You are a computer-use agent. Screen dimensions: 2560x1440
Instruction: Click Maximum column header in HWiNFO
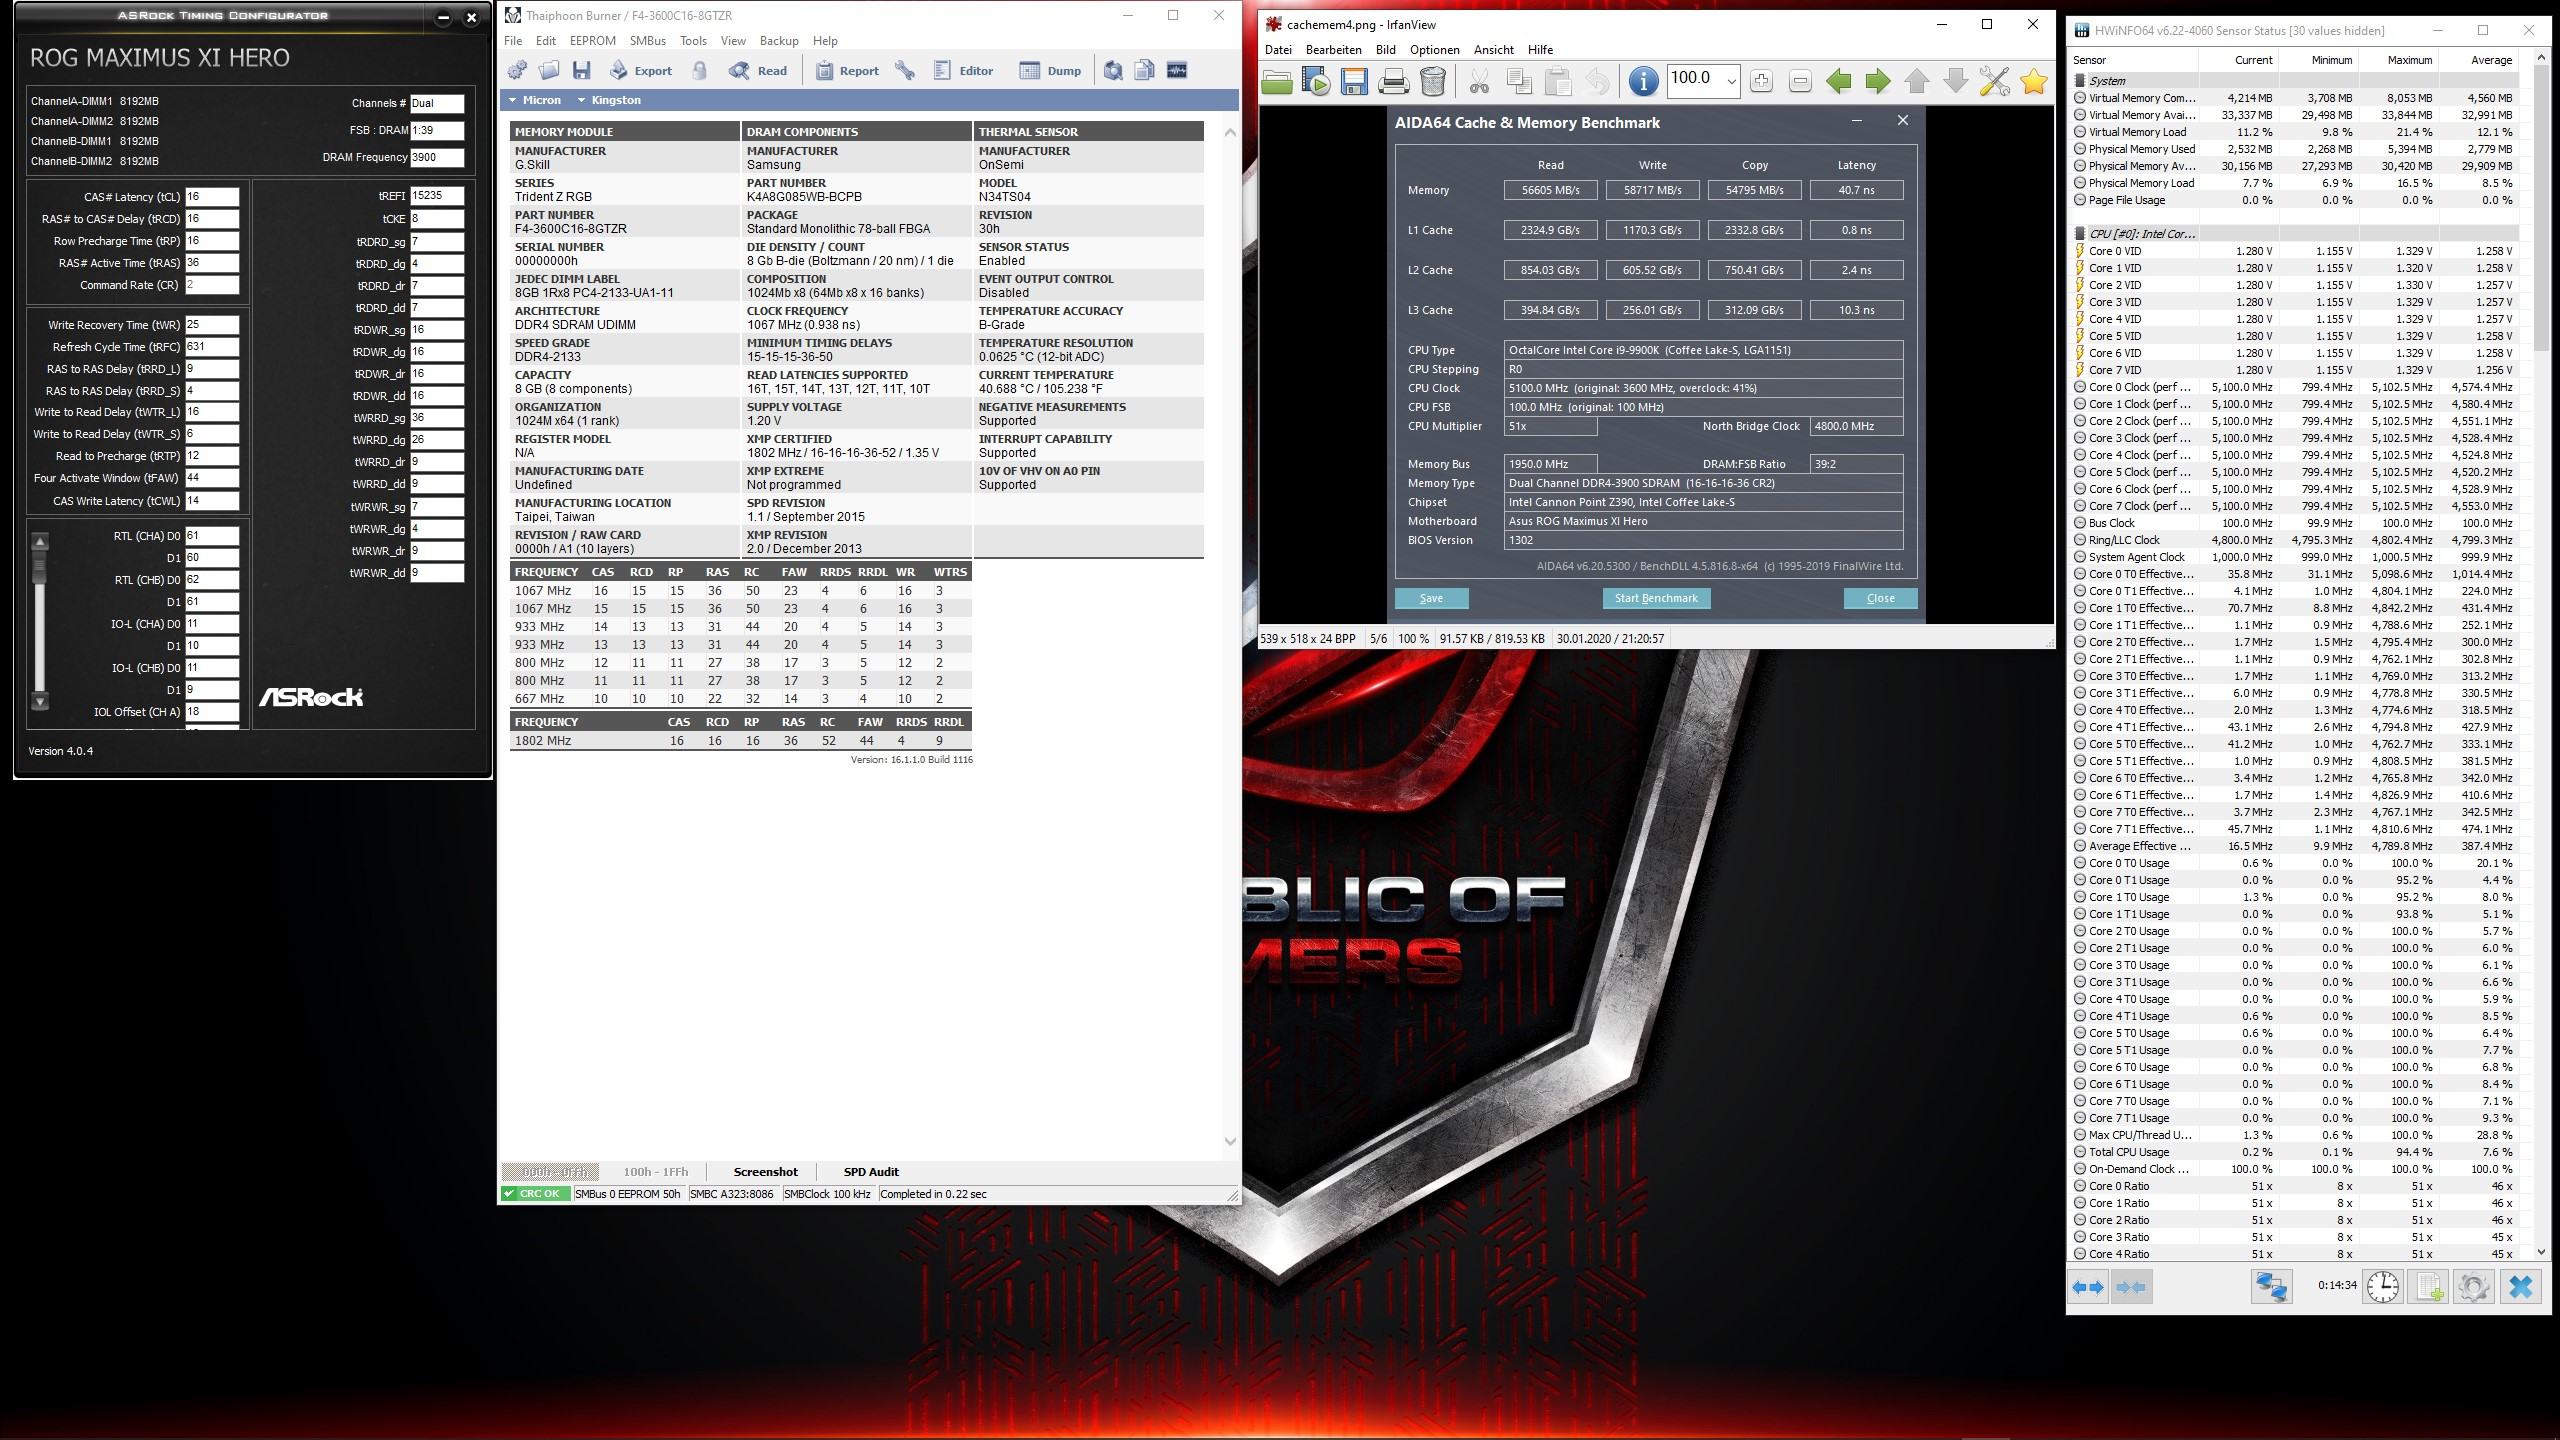2398,60
